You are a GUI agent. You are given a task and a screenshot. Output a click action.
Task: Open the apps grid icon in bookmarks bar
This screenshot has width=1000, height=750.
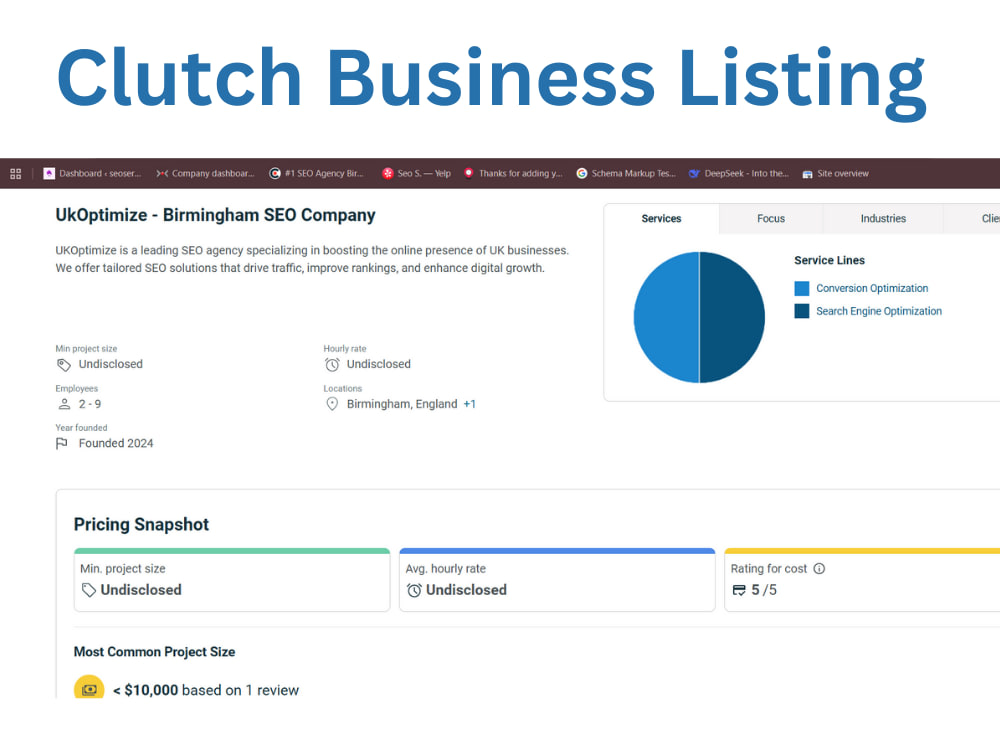point(16,173)
